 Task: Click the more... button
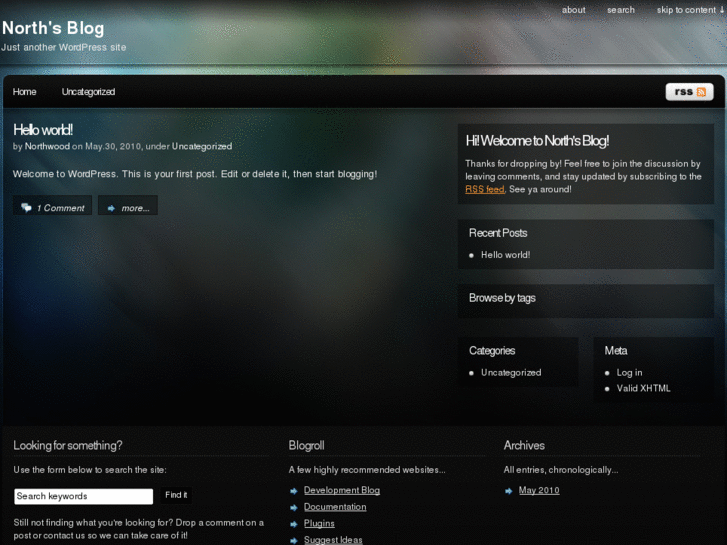[x=128, y=205]
